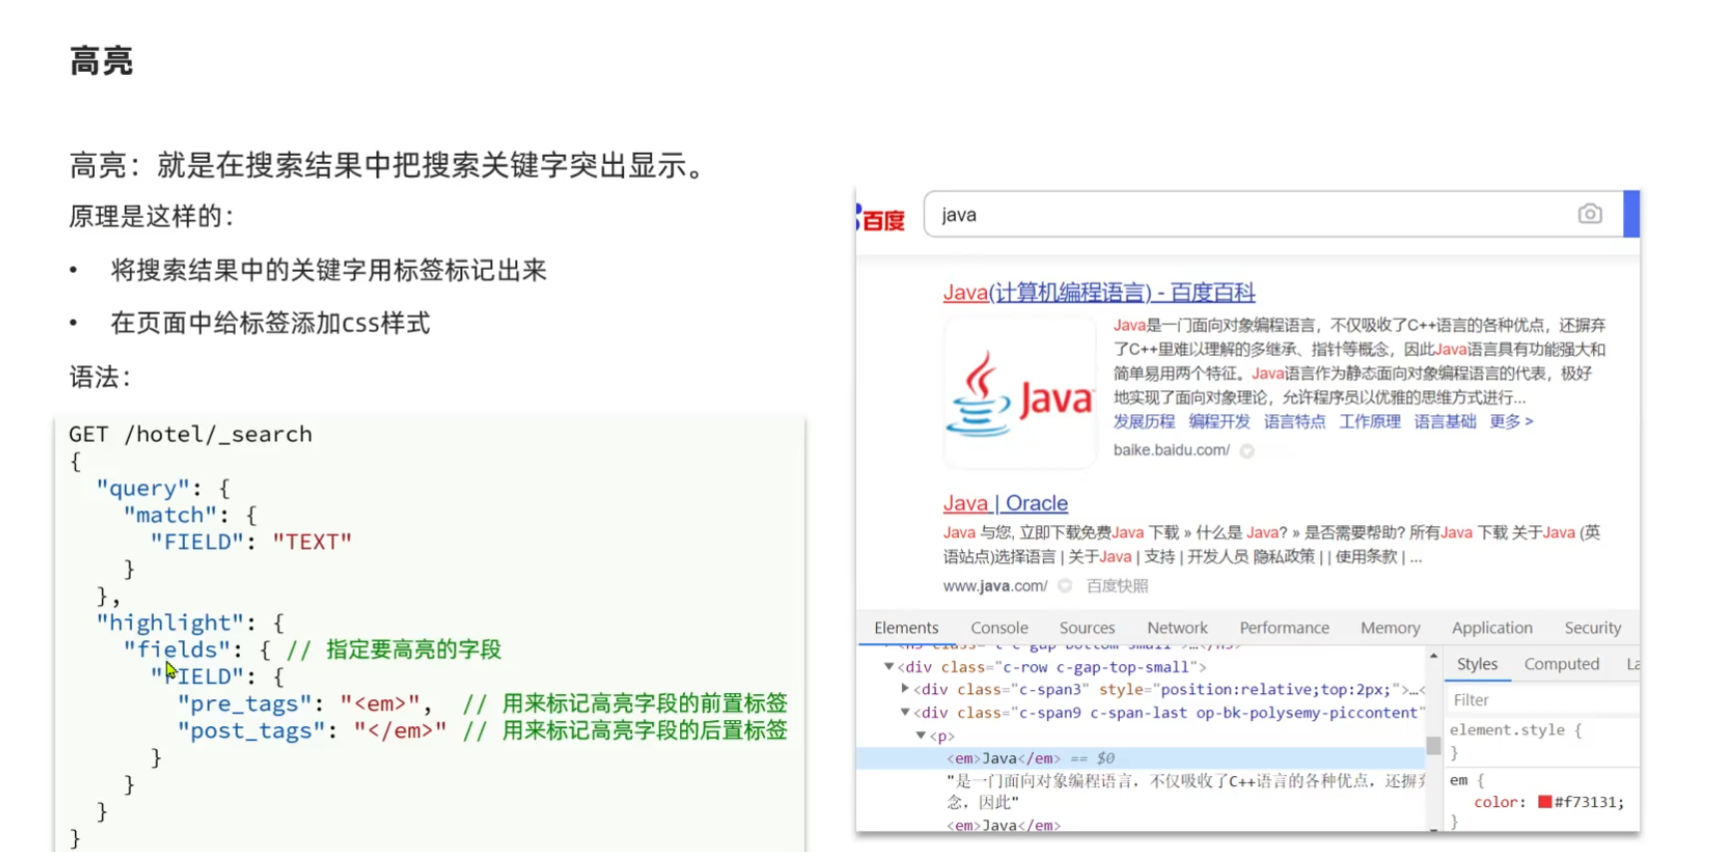This screenshot has height=852, width=1719.
Task: Click the icon beside baike.baidu.com
Action: (1247, 451)
